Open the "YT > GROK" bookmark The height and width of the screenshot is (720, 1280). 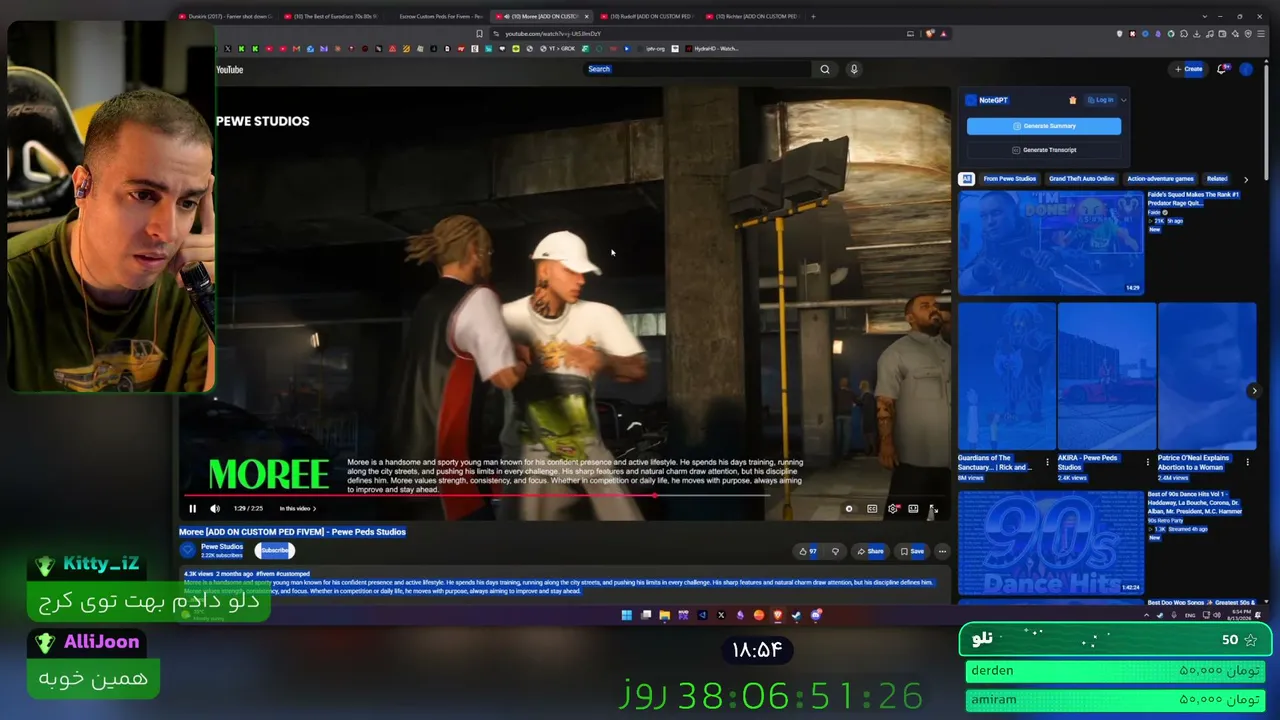pyautogui.click(x=557, y=49)
